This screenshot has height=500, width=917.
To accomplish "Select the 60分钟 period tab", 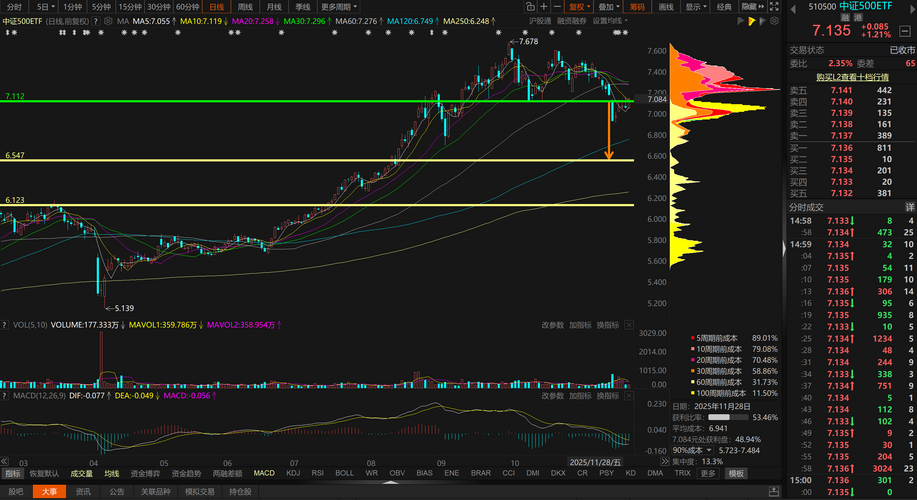I will 187,7.
